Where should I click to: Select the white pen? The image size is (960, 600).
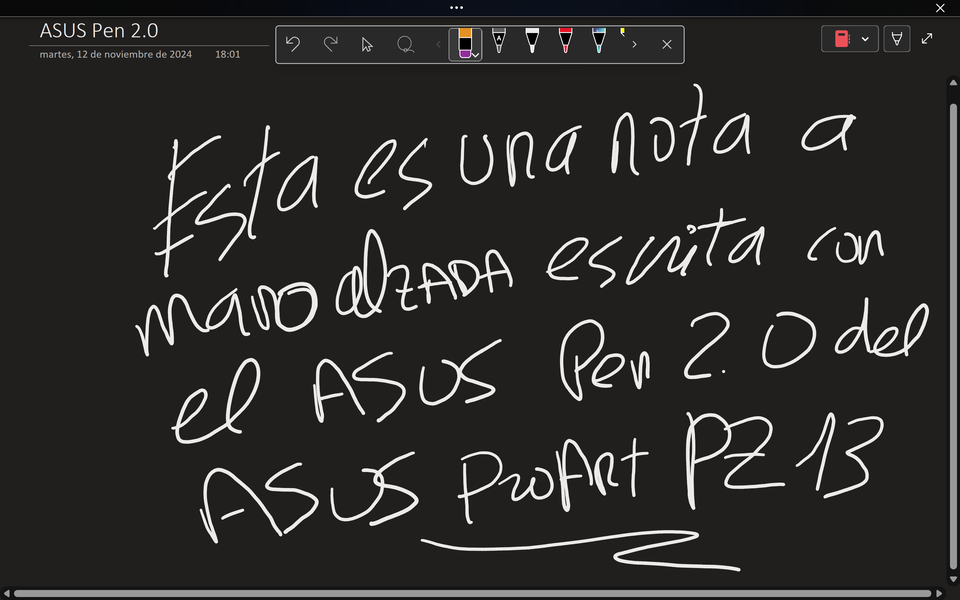[532, 41]
